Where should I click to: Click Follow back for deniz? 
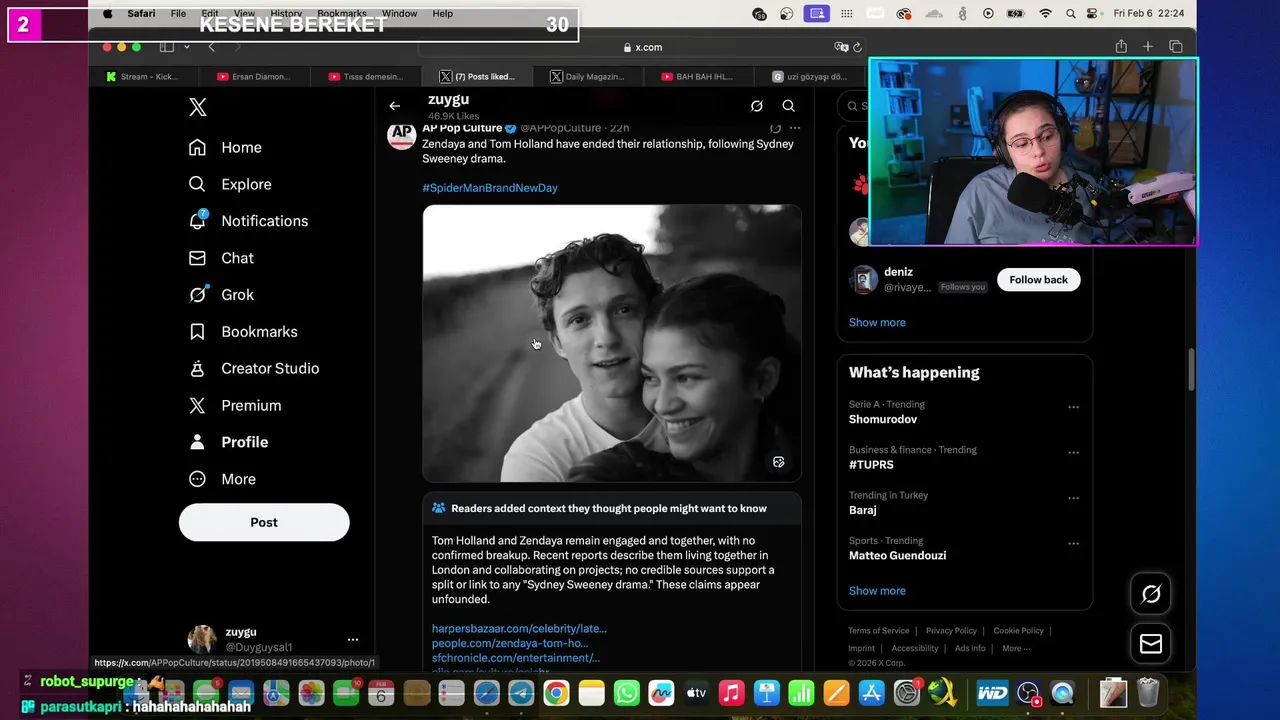[x=1038, y=280]
